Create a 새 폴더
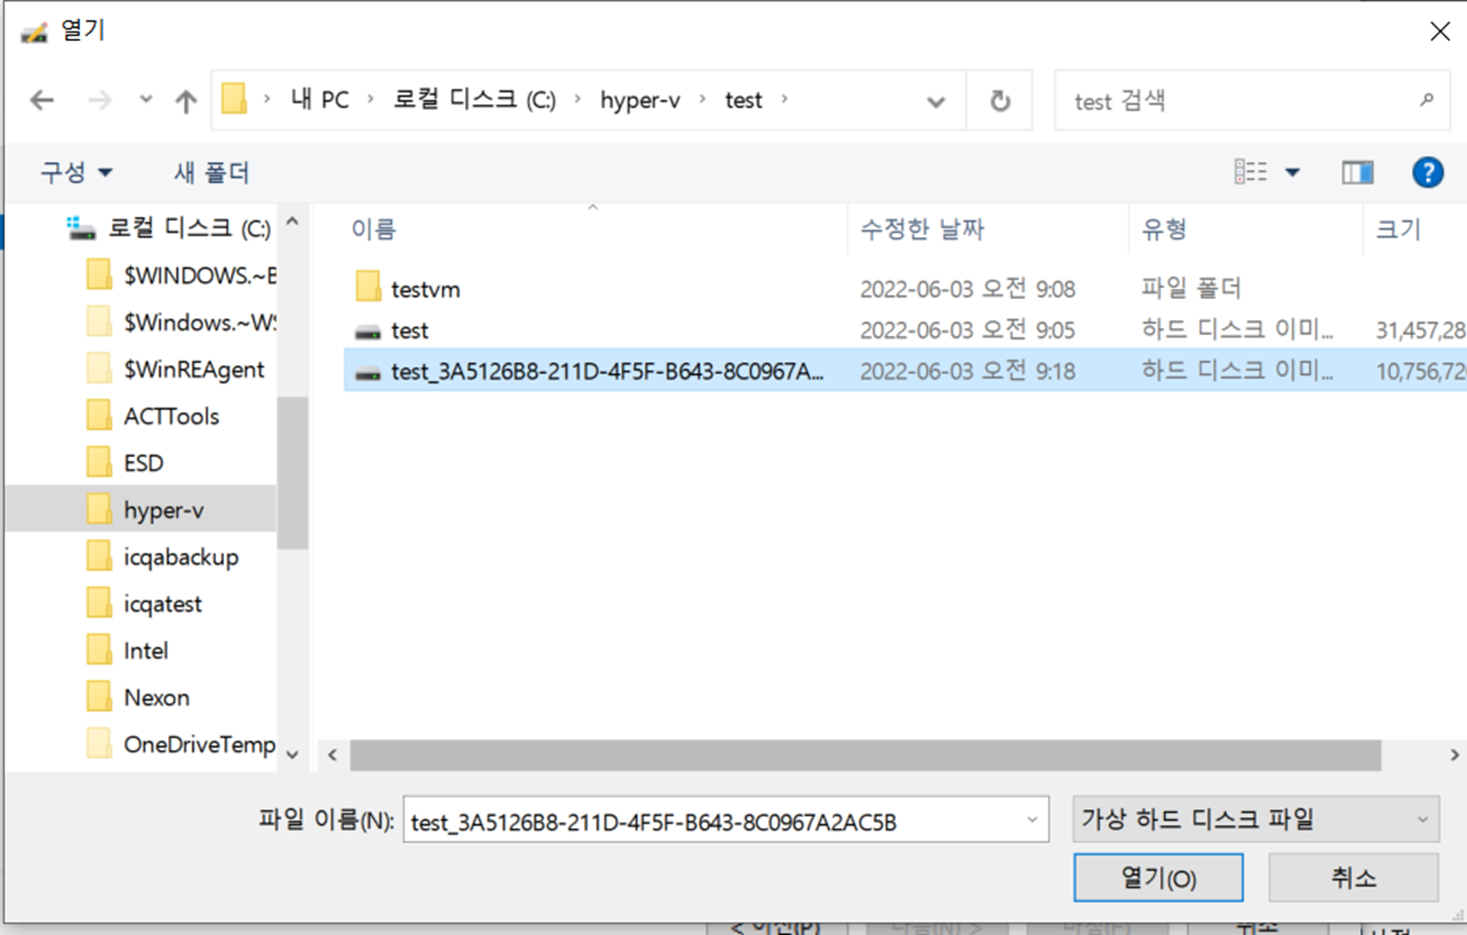Screen dimensions: 1467x935 coord(211,172)
